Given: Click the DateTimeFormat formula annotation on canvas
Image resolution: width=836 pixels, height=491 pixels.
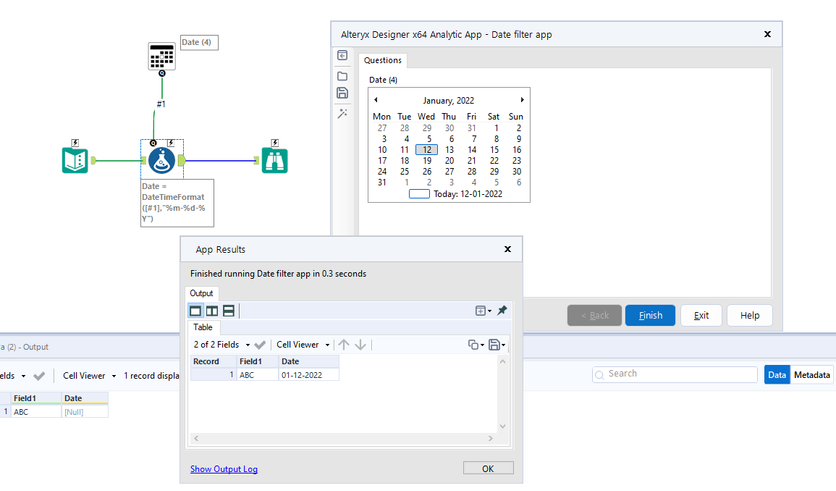Looking at the screenshot, I should pos(177,203).
